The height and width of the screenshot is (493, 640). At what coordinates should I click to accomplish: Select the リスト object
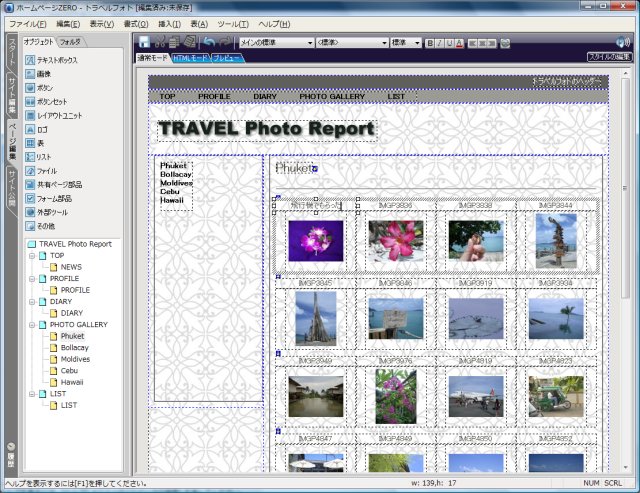click(x=38, y=157)
